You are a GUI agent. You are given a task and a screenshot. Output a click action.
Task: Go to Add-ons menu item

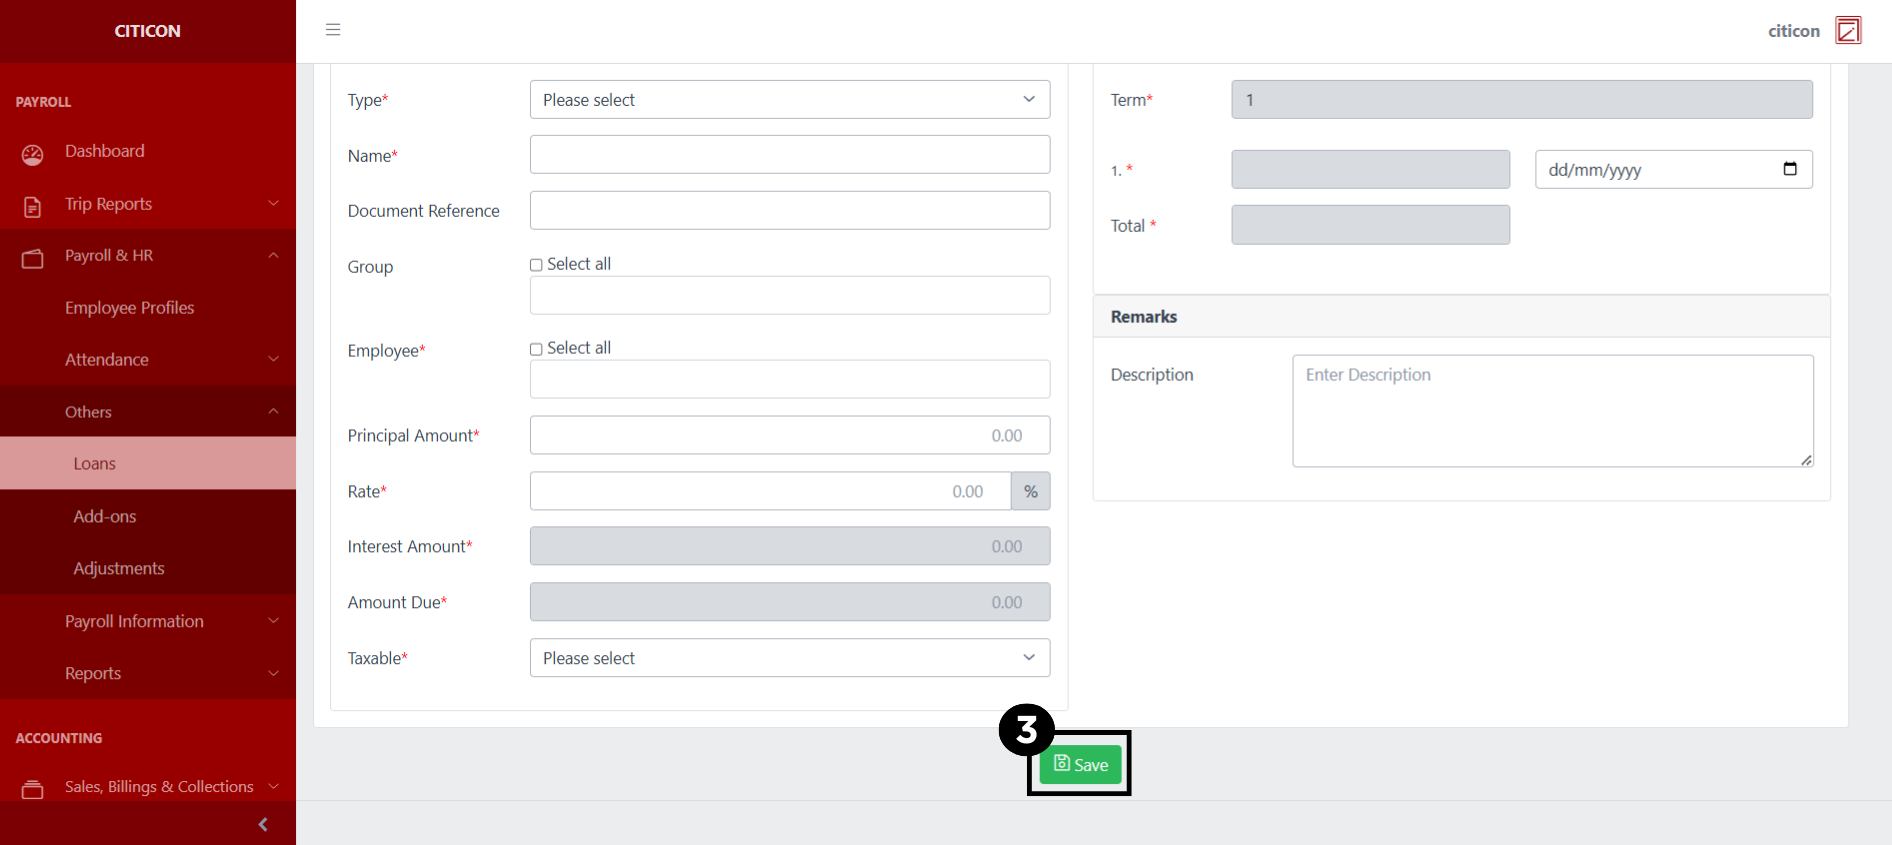(x=104, y=517)
